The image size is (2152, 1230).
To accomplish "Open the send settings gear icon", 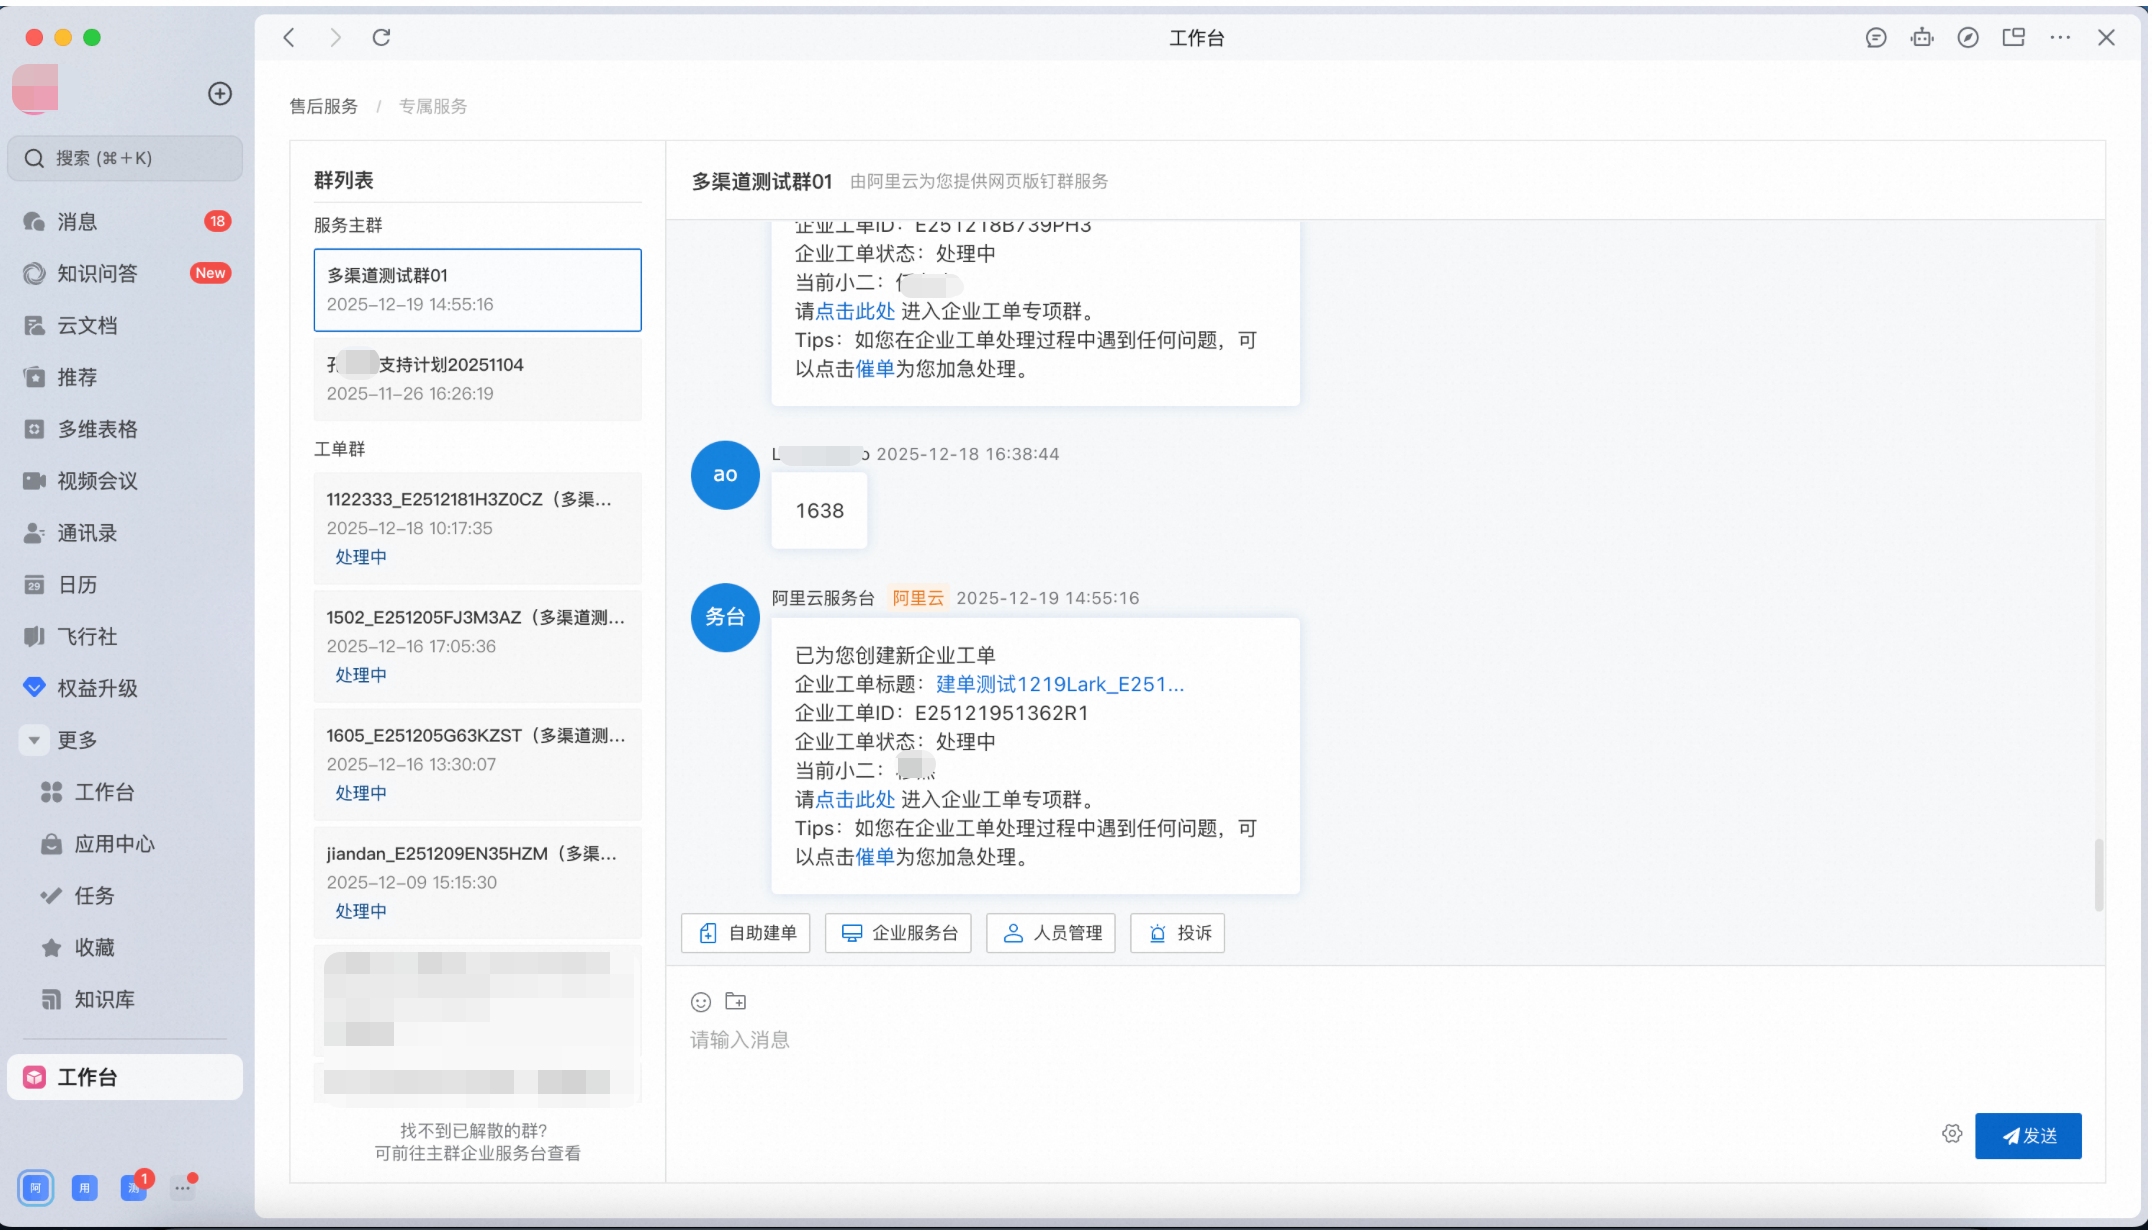I will 1952,1134.
